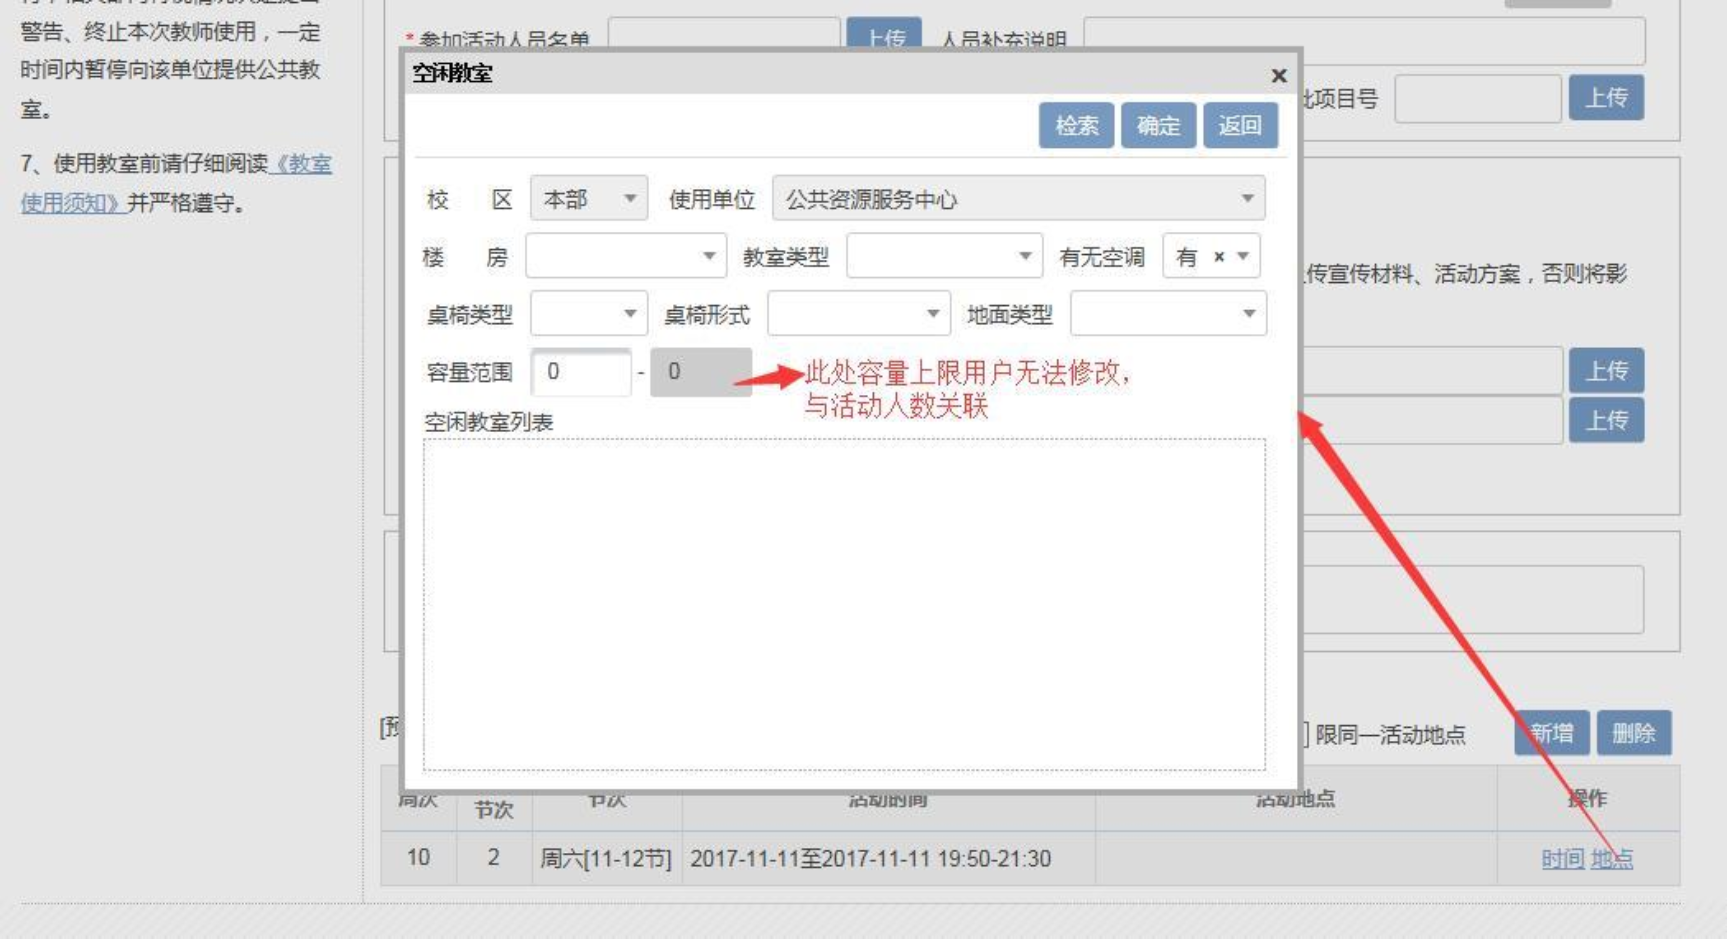The width and height of the screenshot is (1728, 939).
Task: Click the 检索 search button
Action: 1076,126
